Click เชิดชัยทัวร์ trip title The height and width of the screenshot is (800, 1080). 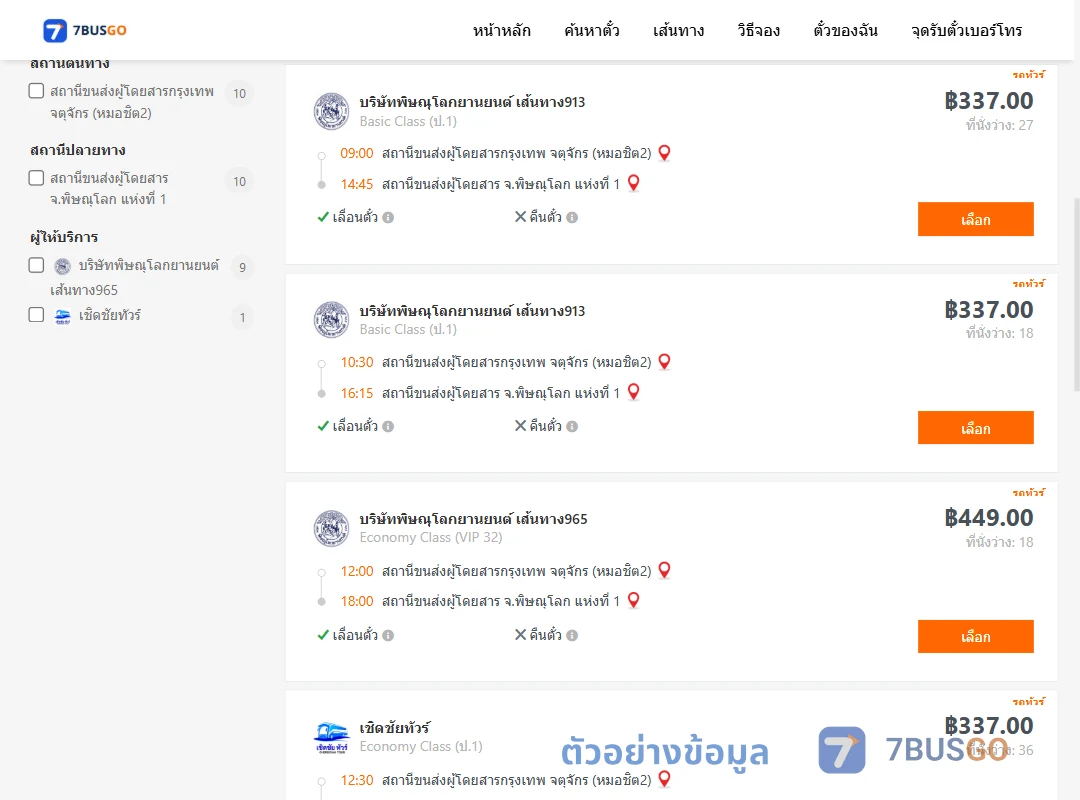[395, 728]
